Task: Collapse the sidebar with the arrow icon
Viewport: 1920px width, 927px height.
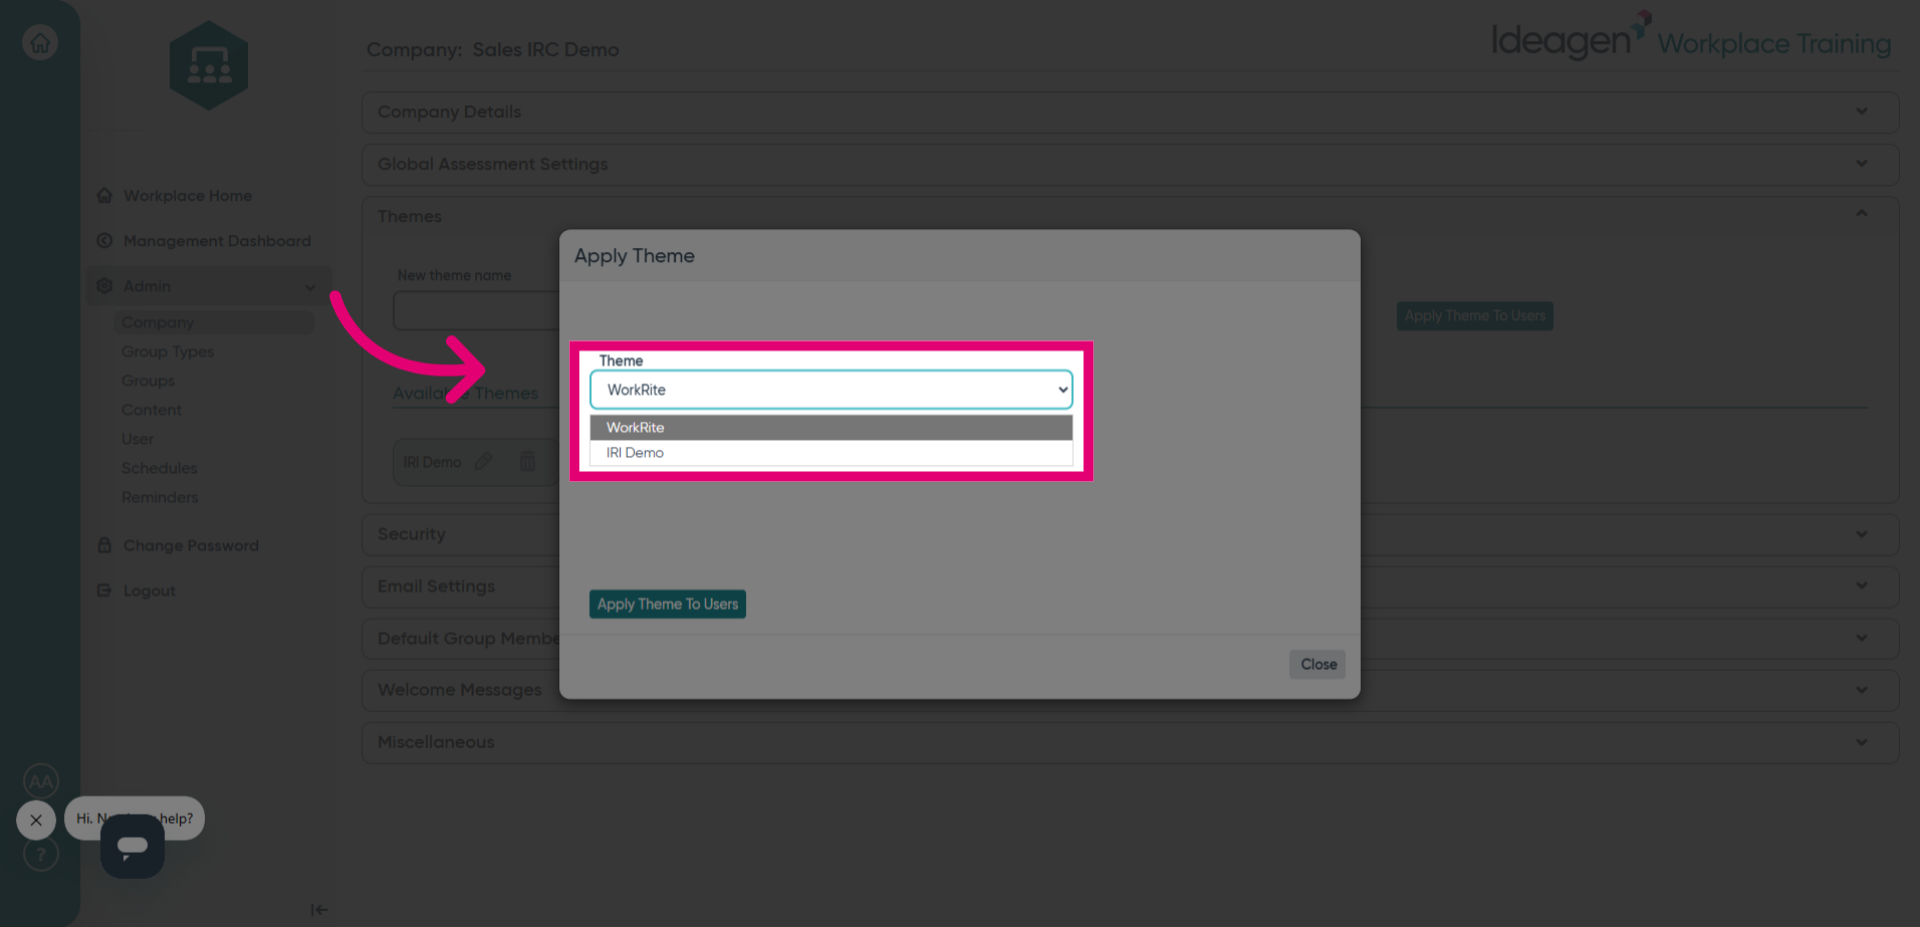Action: tap(319, 909)
